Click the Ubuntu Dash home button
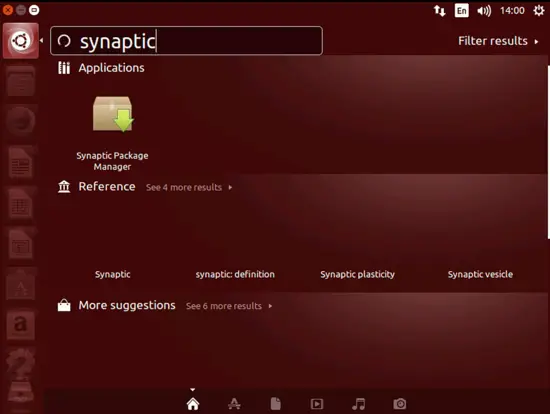The width and height of the screenshot is (550, 414). coord(21,41)
